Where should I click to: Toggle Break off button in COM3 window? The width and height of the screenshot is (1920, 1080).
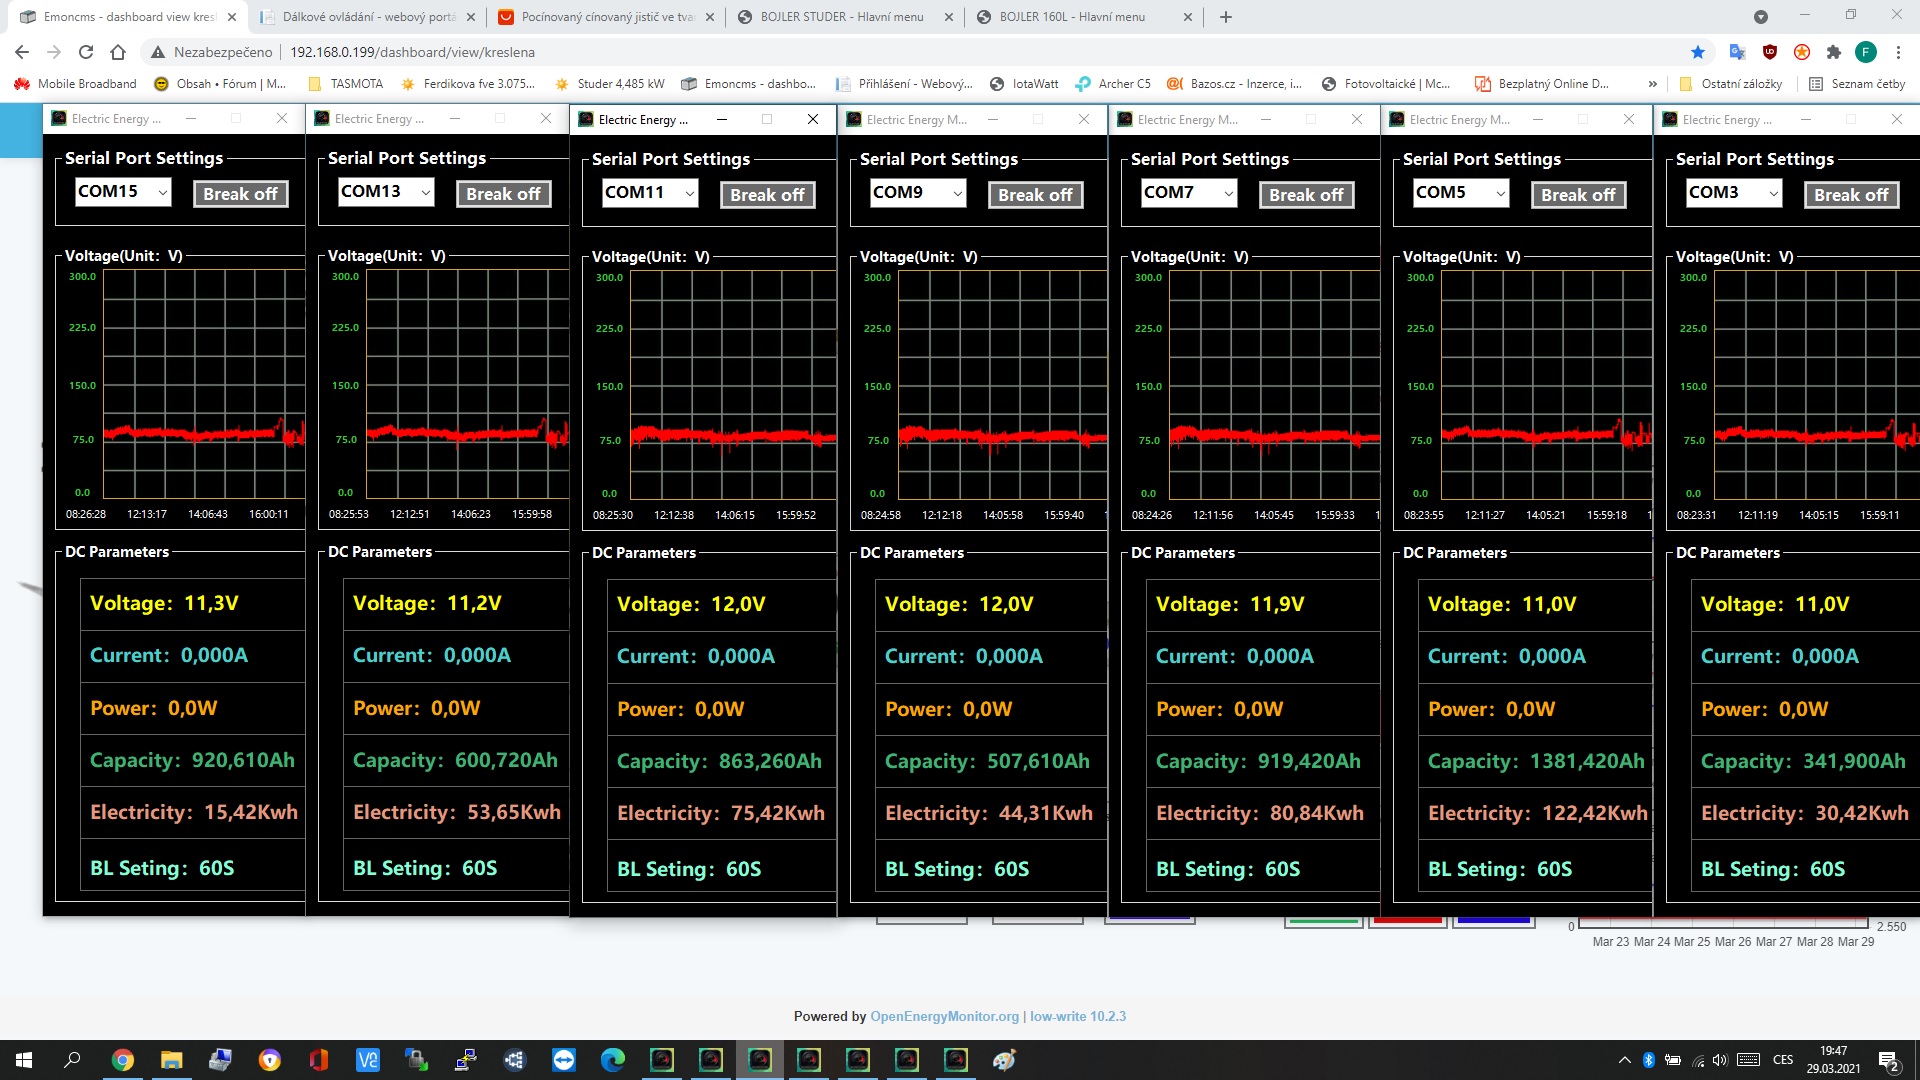[x=1851, y=195]
